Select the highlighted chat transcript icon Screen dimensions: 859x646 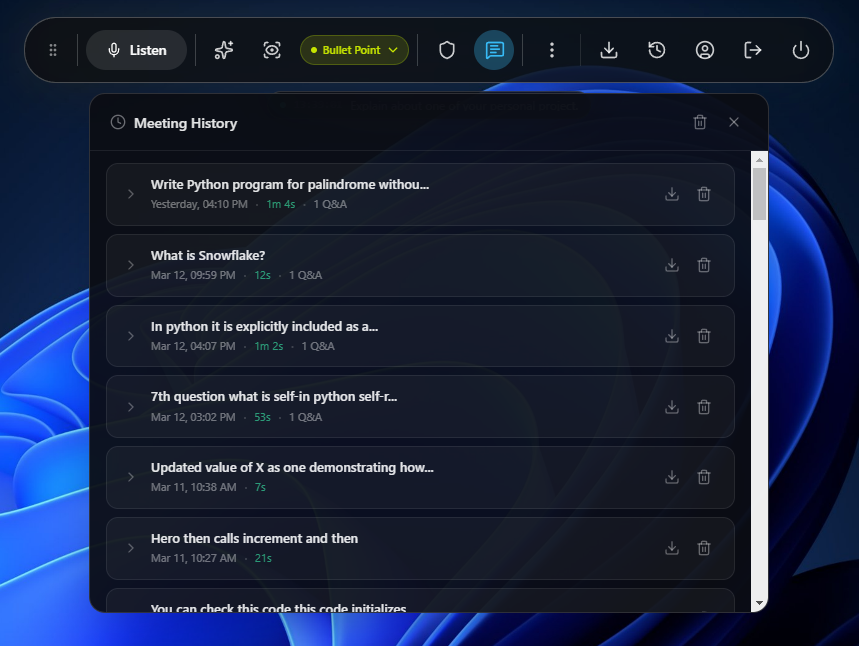(494, 49)
